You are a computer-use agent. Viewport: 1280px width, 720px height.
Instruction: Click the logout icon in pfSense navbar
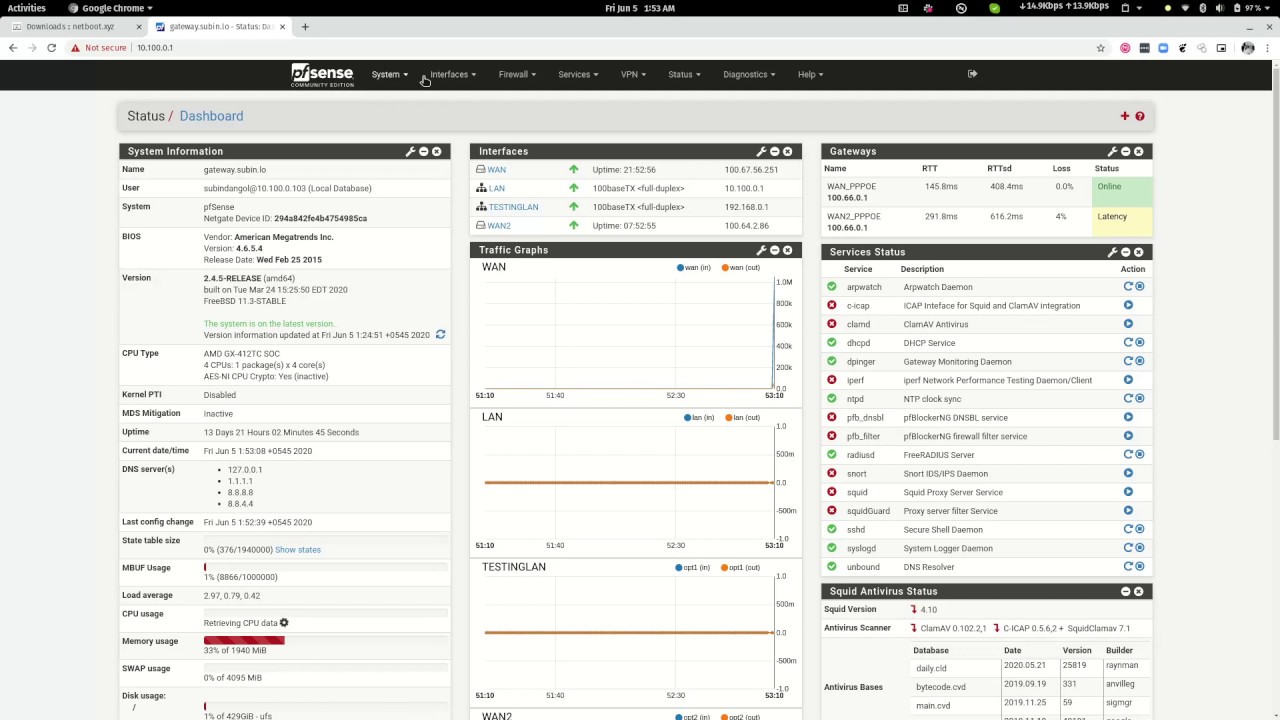click(972, 74)
